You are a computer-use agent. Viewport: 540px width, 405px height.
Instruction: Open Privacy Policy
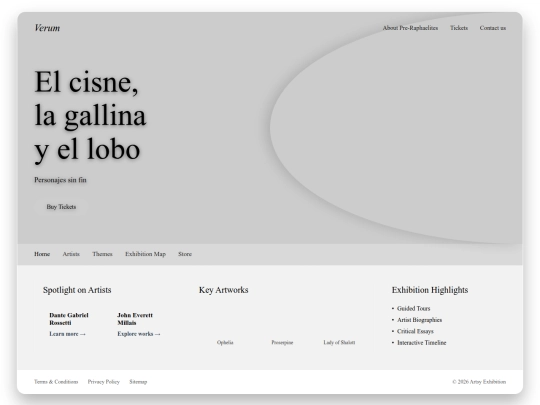tap(104, 382)
